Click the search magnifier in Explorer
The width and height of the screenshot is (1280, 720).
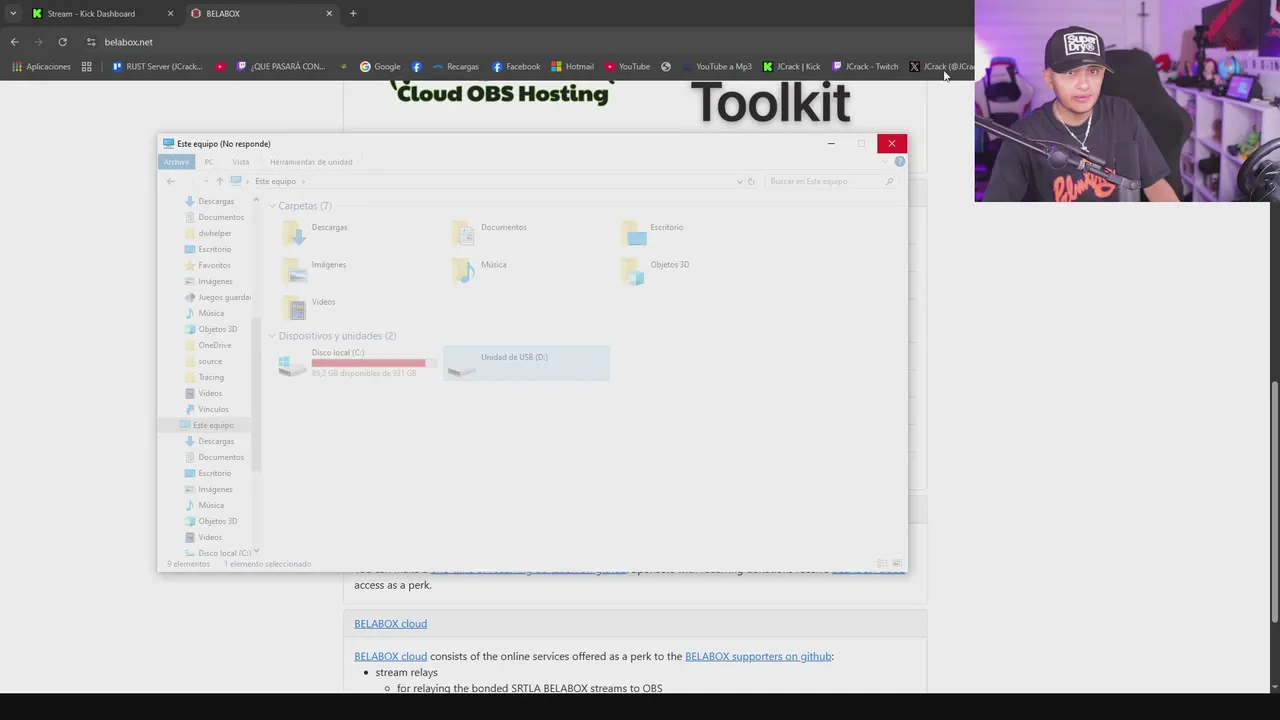(x=889, y=181)
